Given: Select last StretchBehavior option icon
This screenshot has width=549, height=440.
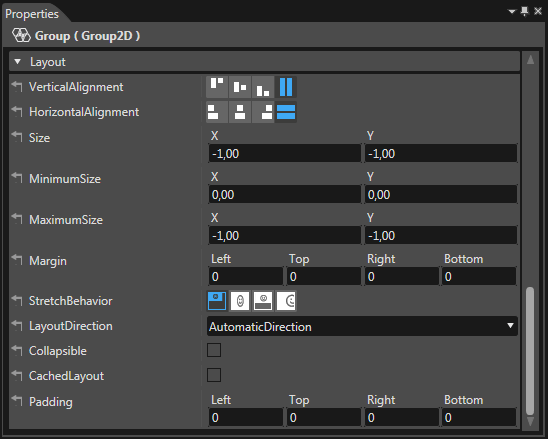Looking at the screenshot, I should (x=286, y=301).
